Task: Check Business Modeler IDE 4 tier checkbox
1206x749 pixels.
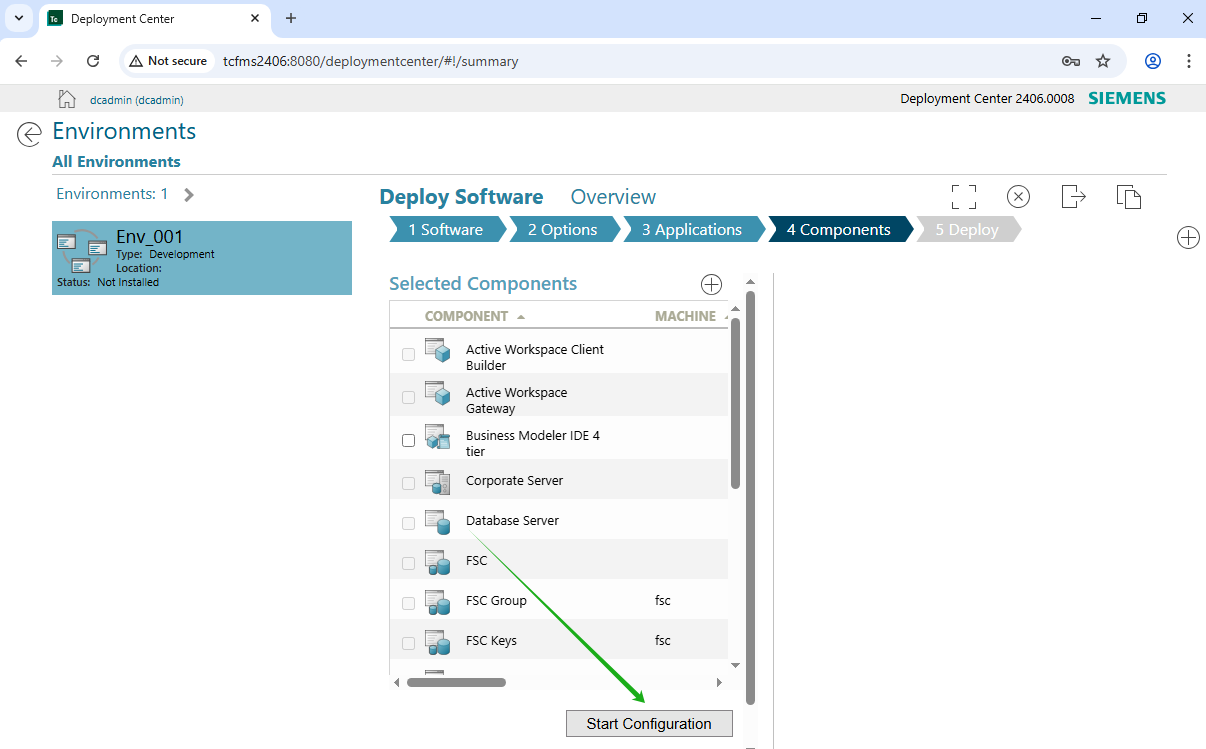Action: [x=408, y=440]
